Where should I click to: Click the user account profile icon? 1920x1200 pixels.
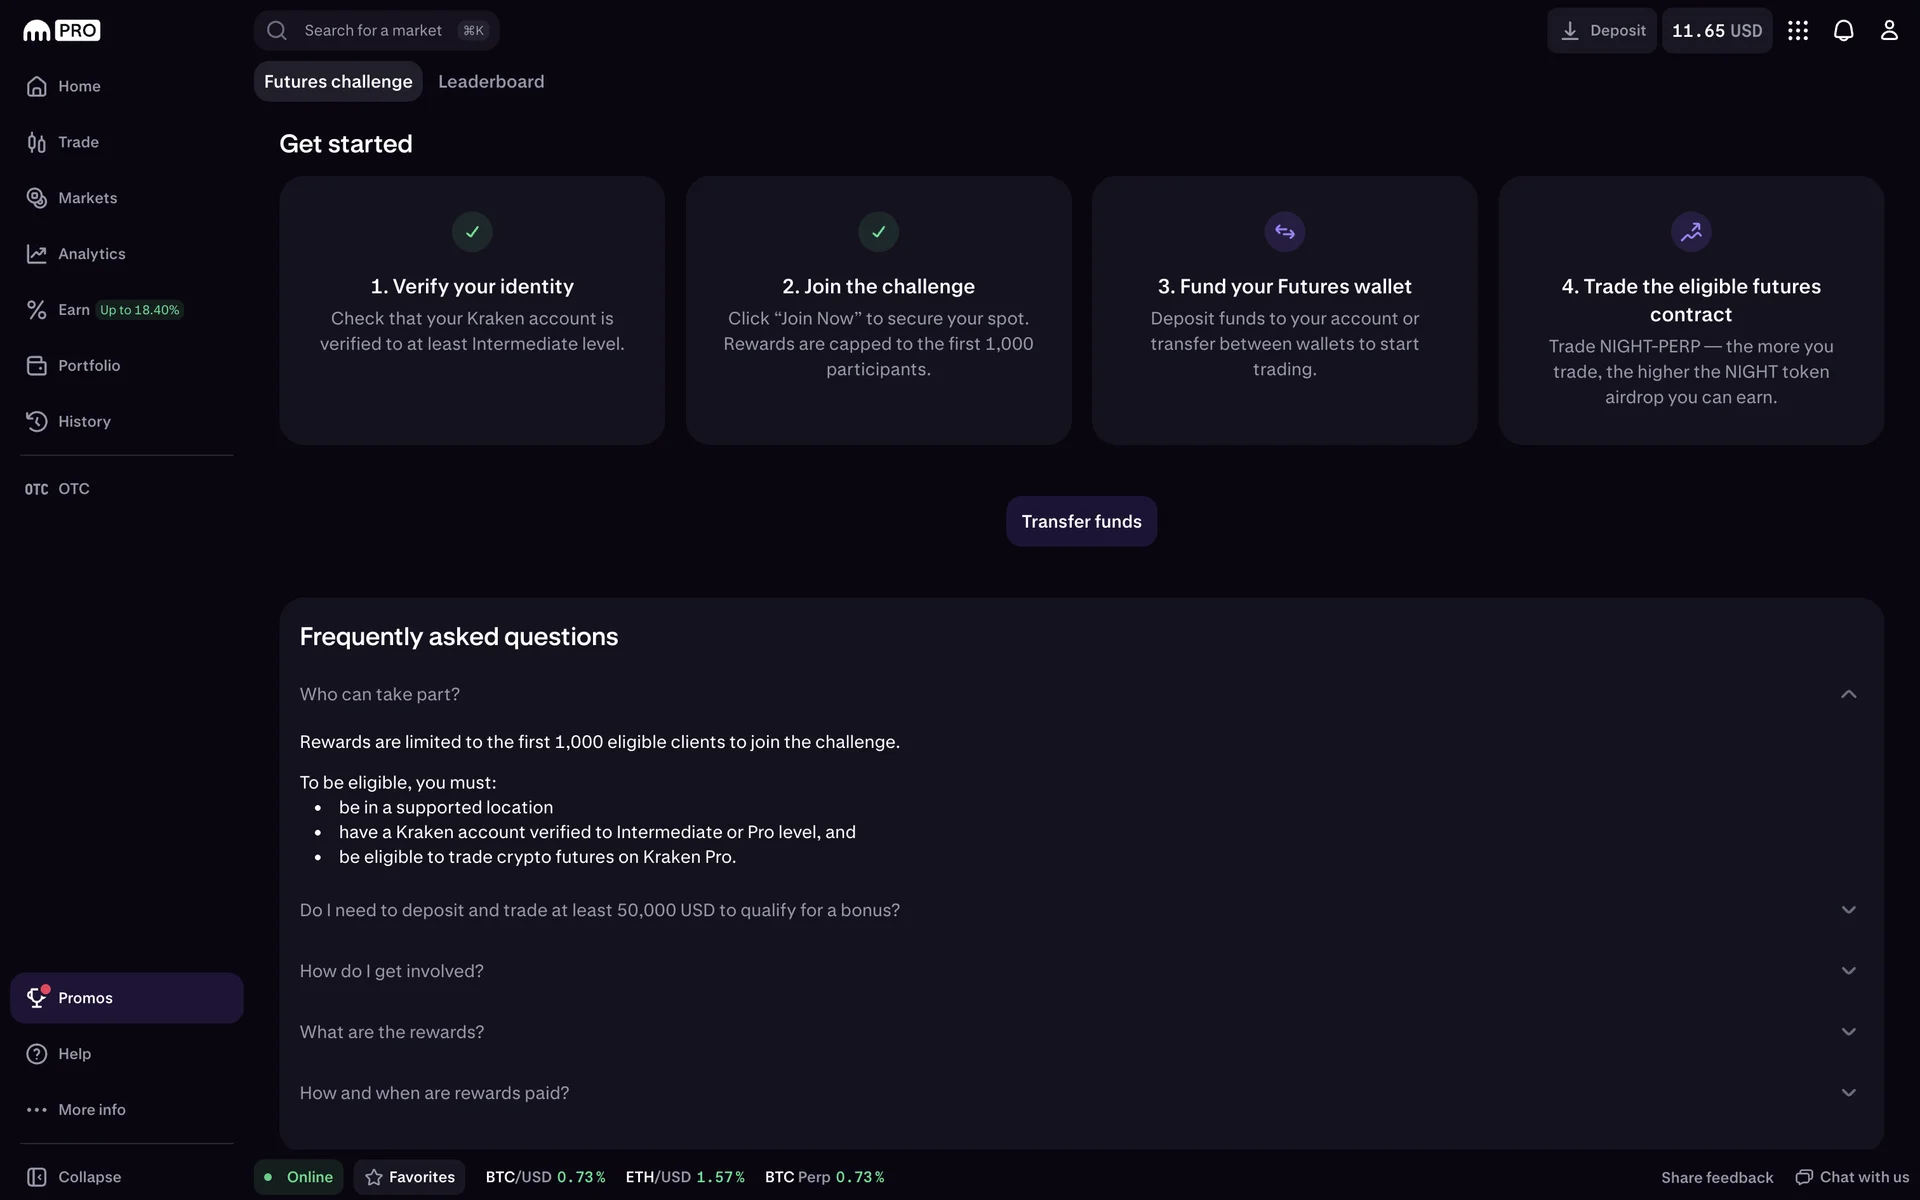point(1888,31)
